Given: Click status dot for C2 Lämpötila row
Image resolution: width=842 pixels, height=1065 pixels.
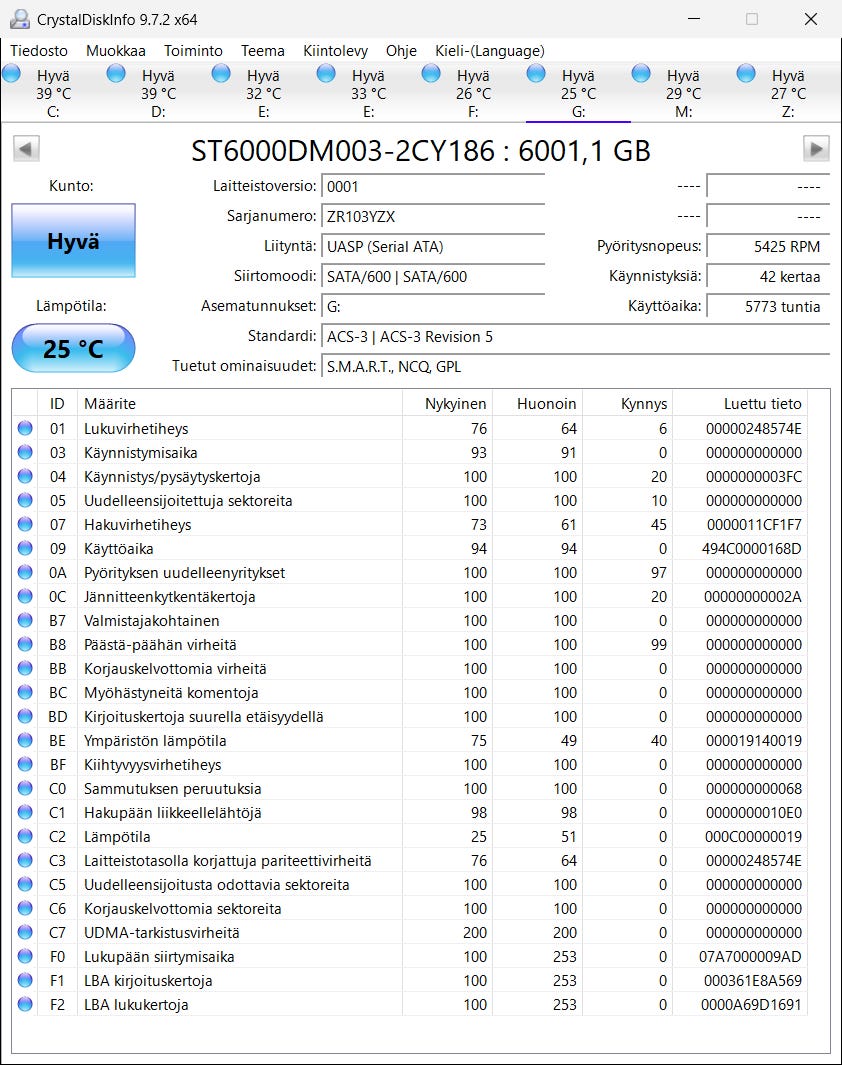Looking at the screenshot, I should pyautogui.click(x=25, y=836).
